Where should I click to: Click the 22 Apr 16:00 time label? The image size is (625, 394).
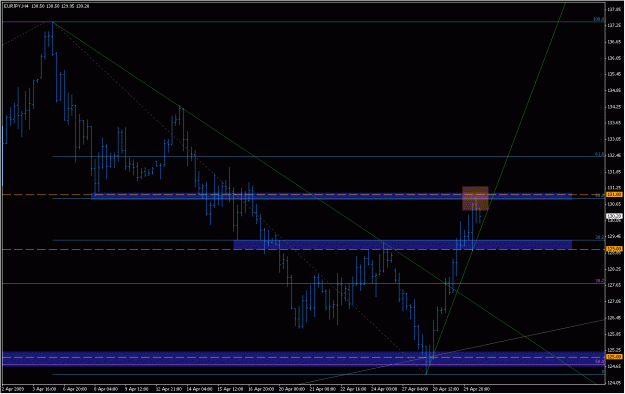(x=354, y=389)
